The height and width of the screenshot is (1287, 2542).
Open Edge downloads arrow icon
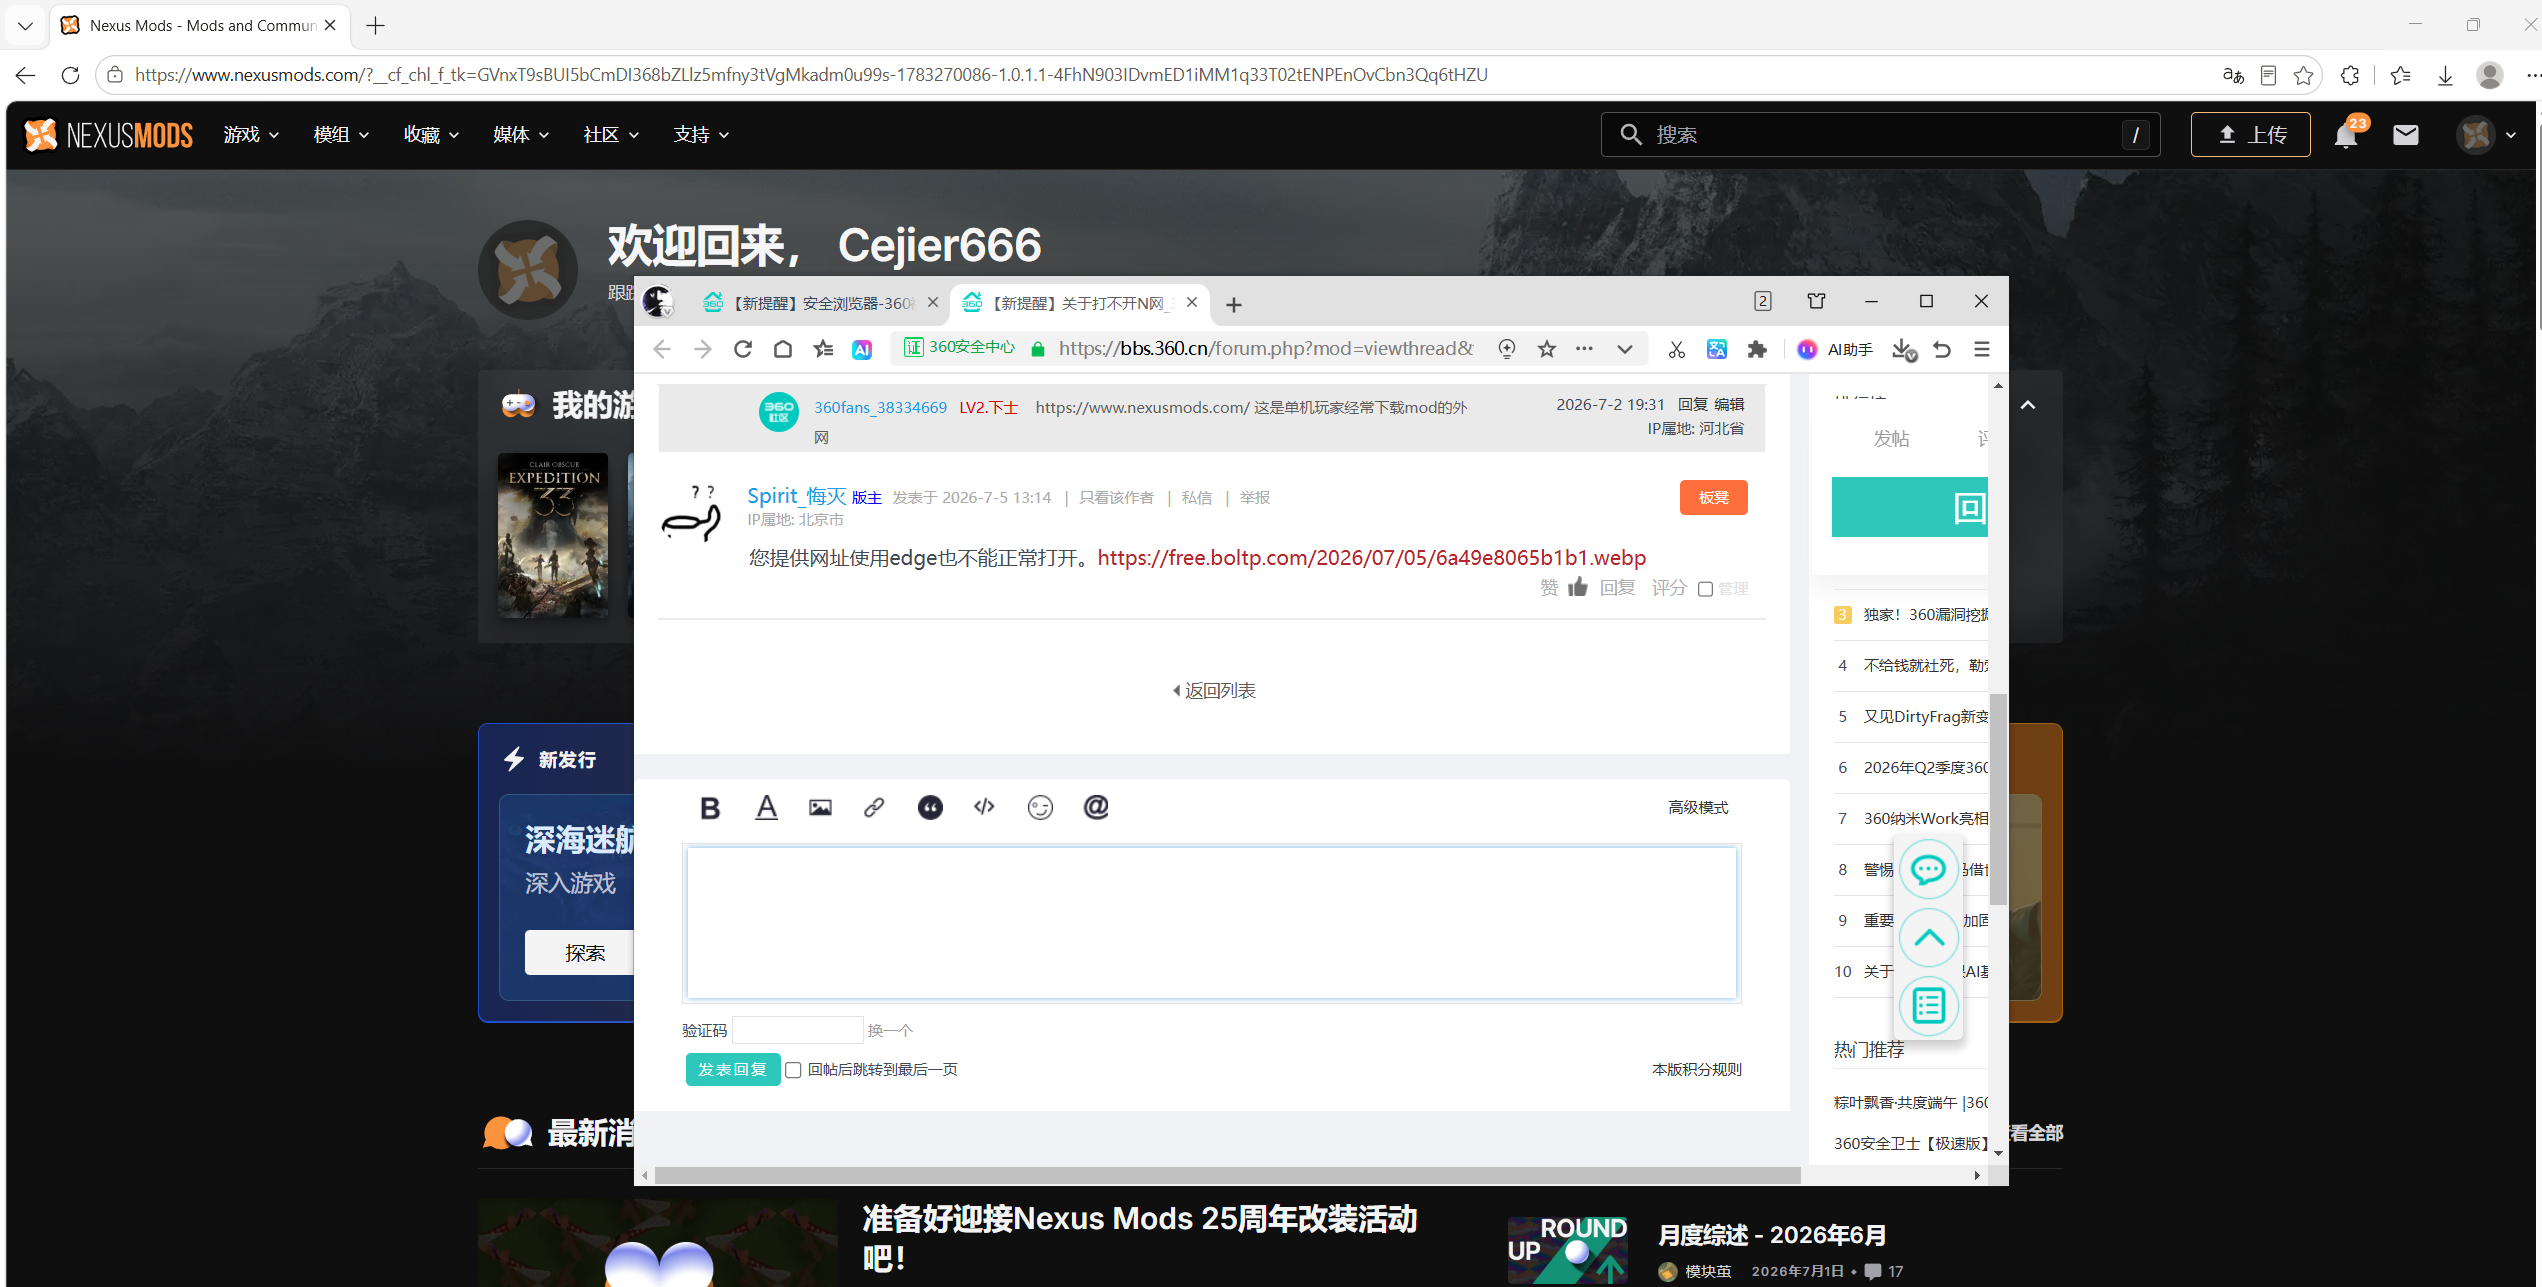[x=2445, y=75]
